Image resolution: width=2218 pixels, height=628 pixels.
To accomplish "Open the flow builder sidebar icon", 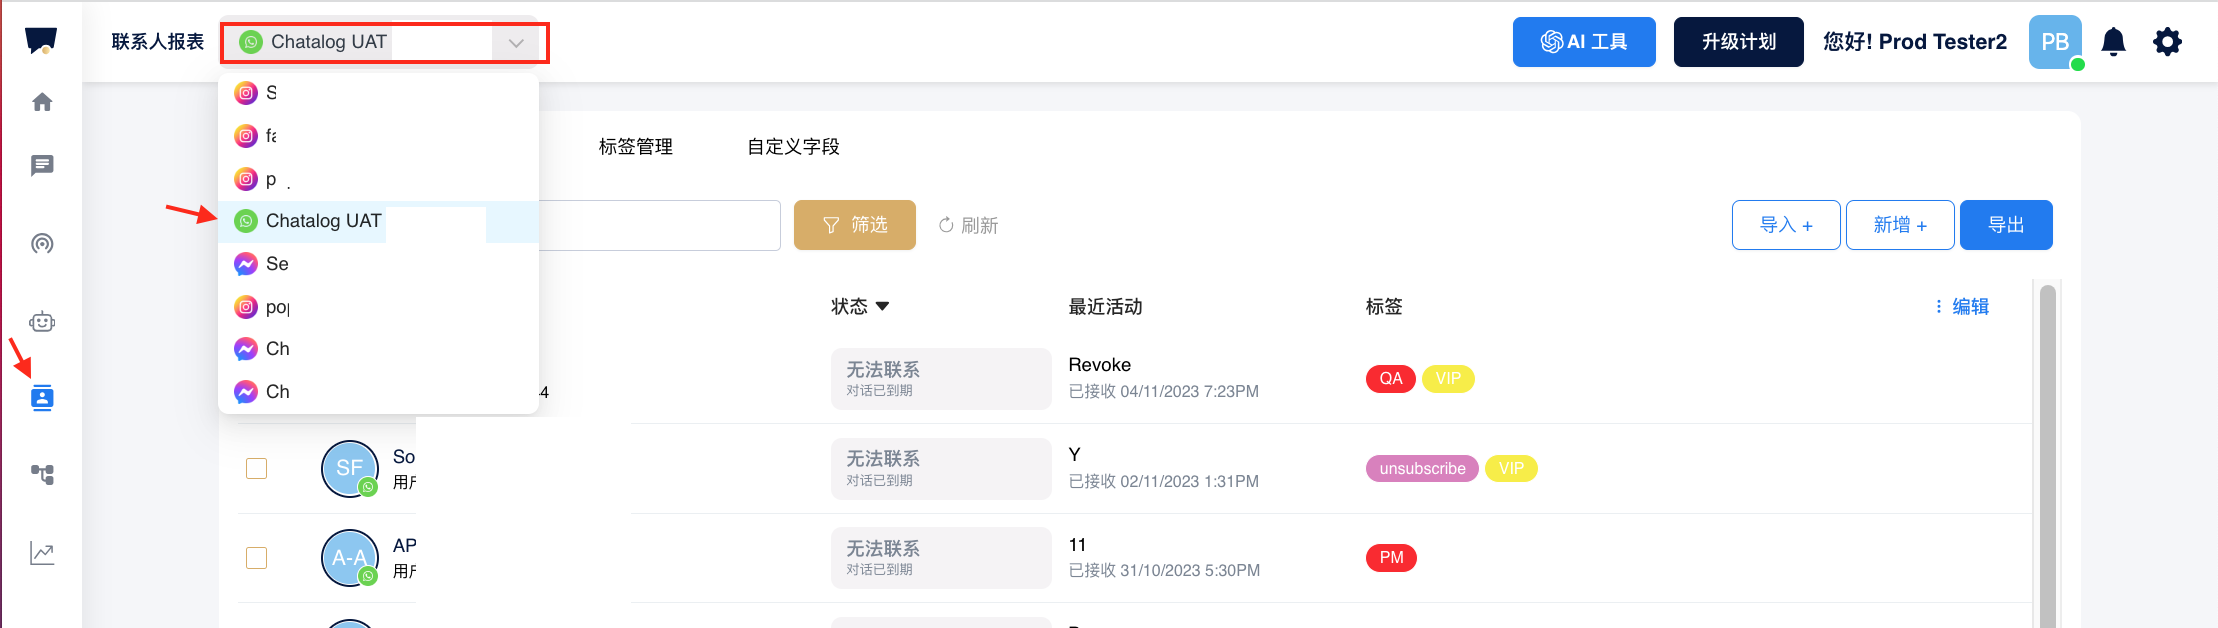I will point(42,474).
